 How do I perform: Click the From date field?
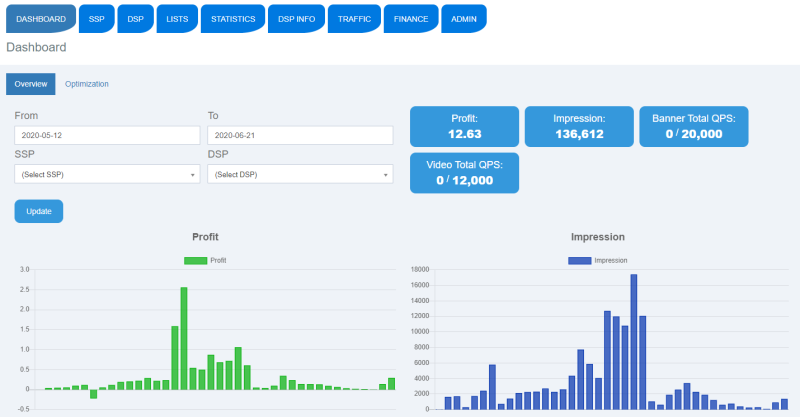pyautogui.click(x=107, y=135)
